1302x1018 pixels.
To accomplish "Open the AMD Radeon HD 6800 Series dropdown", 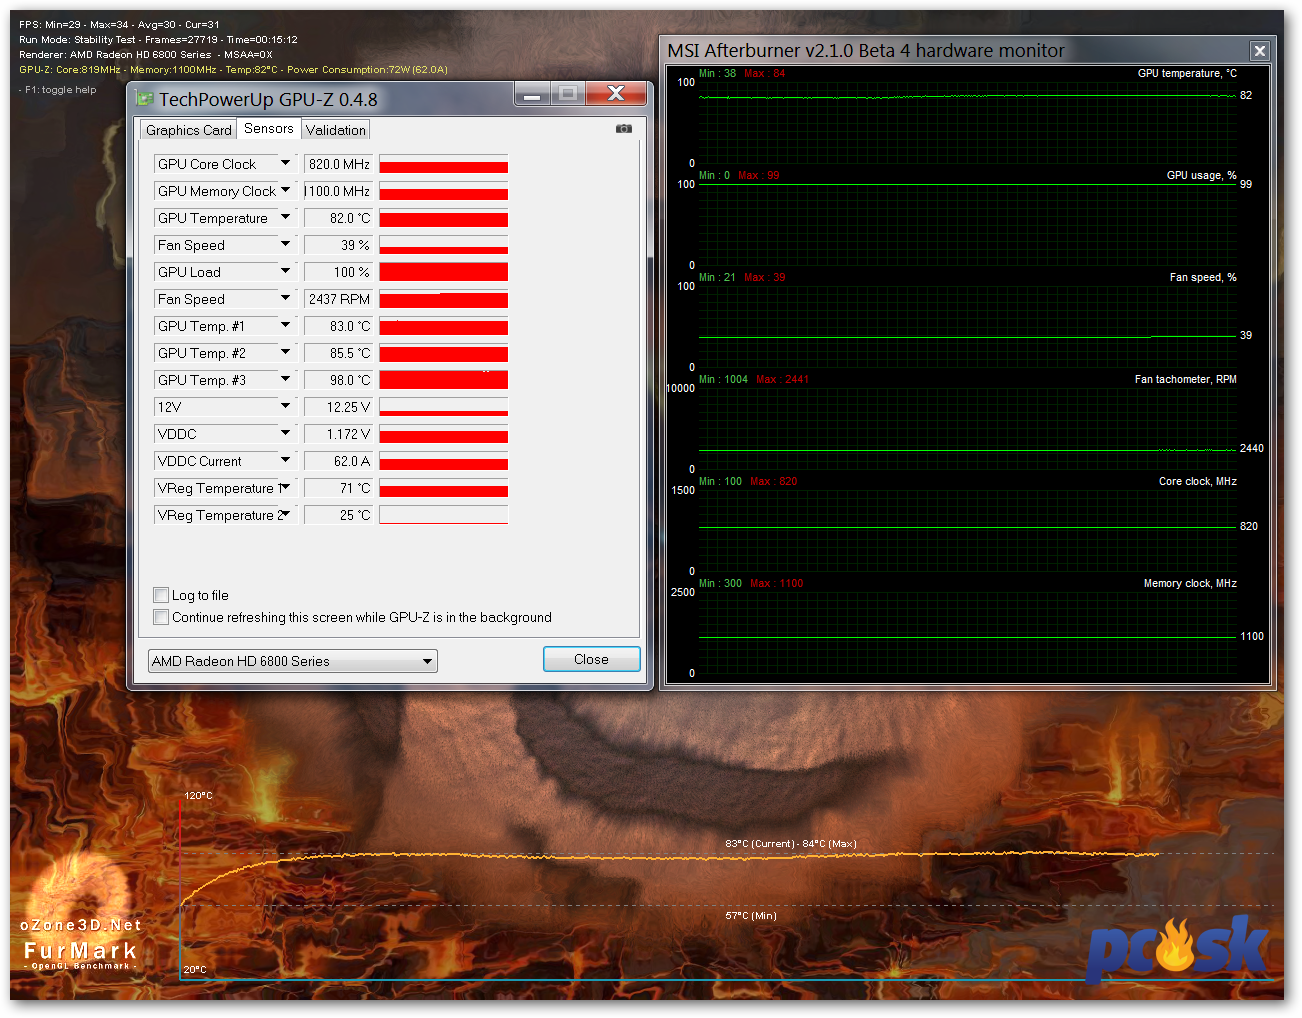I will point(293,661).
